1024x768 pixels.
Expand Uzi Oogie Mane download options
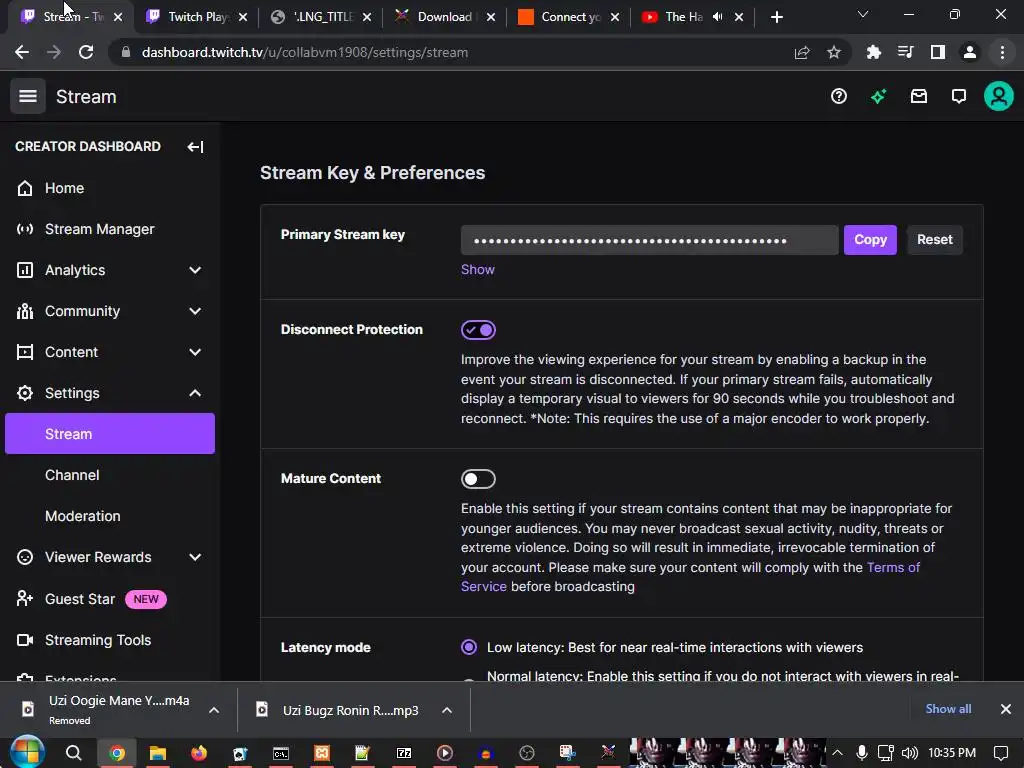coord(214,710)
